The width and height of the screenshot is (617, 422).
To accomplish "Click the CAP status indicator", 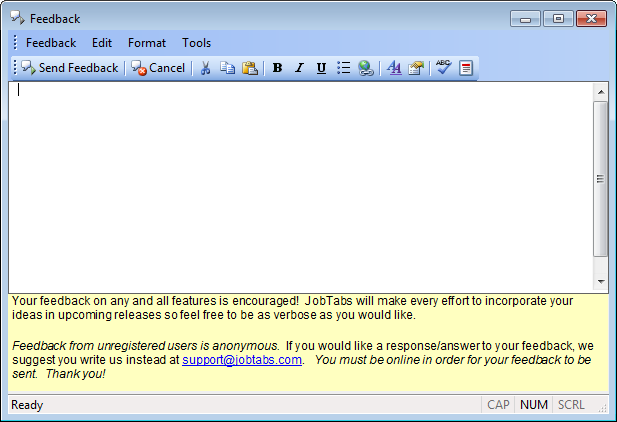I will click(498, 405).
